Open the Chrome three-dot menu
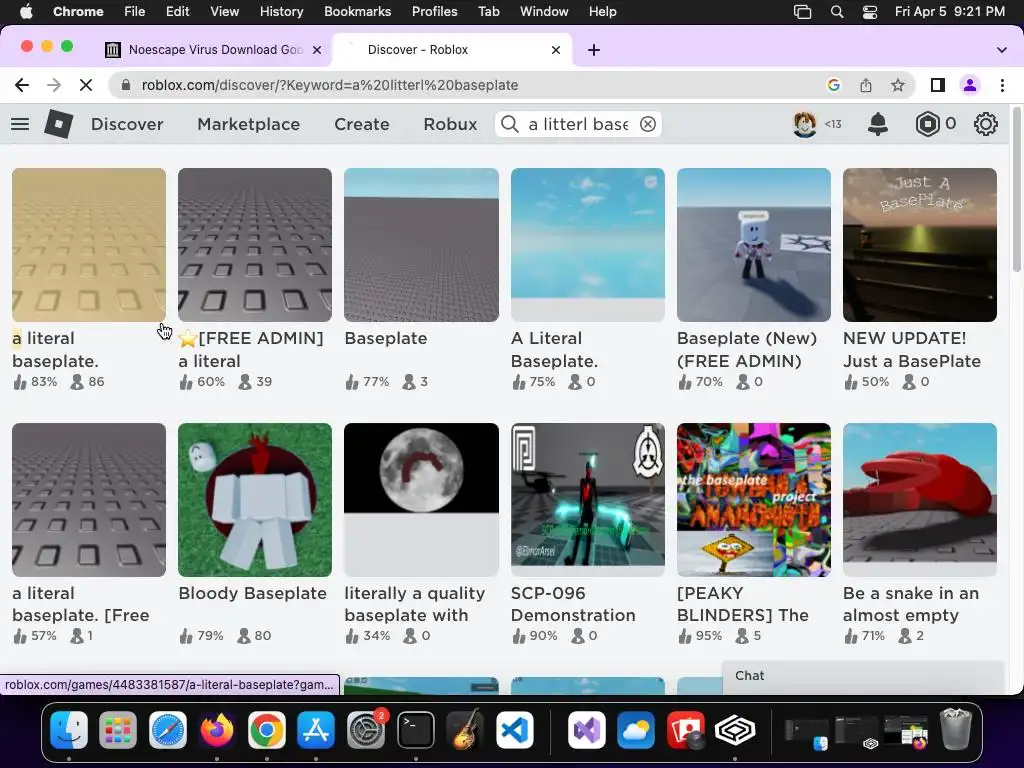 pyautogui.click(x=1002, y=85)
